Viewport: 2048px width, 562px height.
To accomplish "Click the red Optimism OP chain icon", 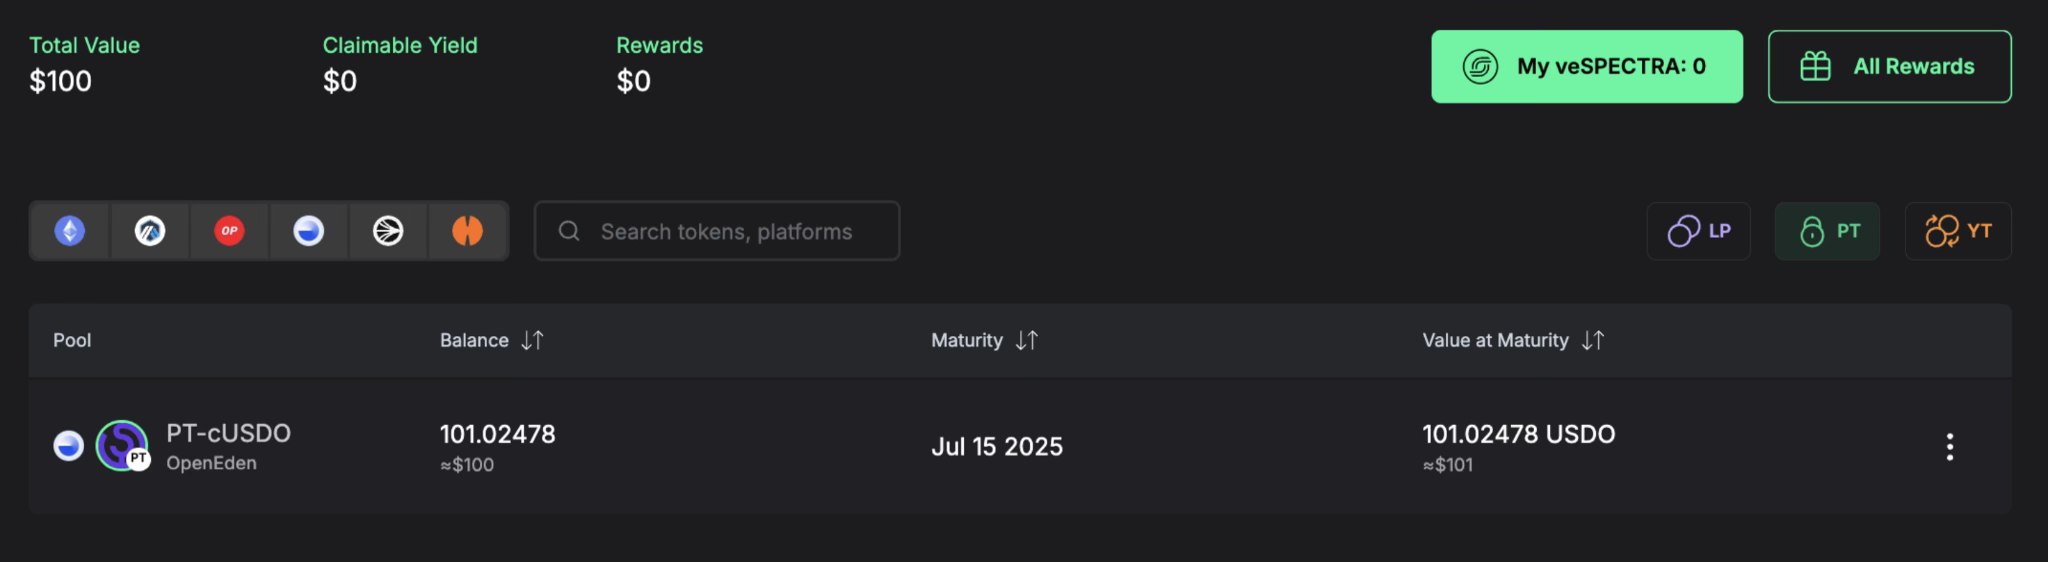I will point(229,231).
